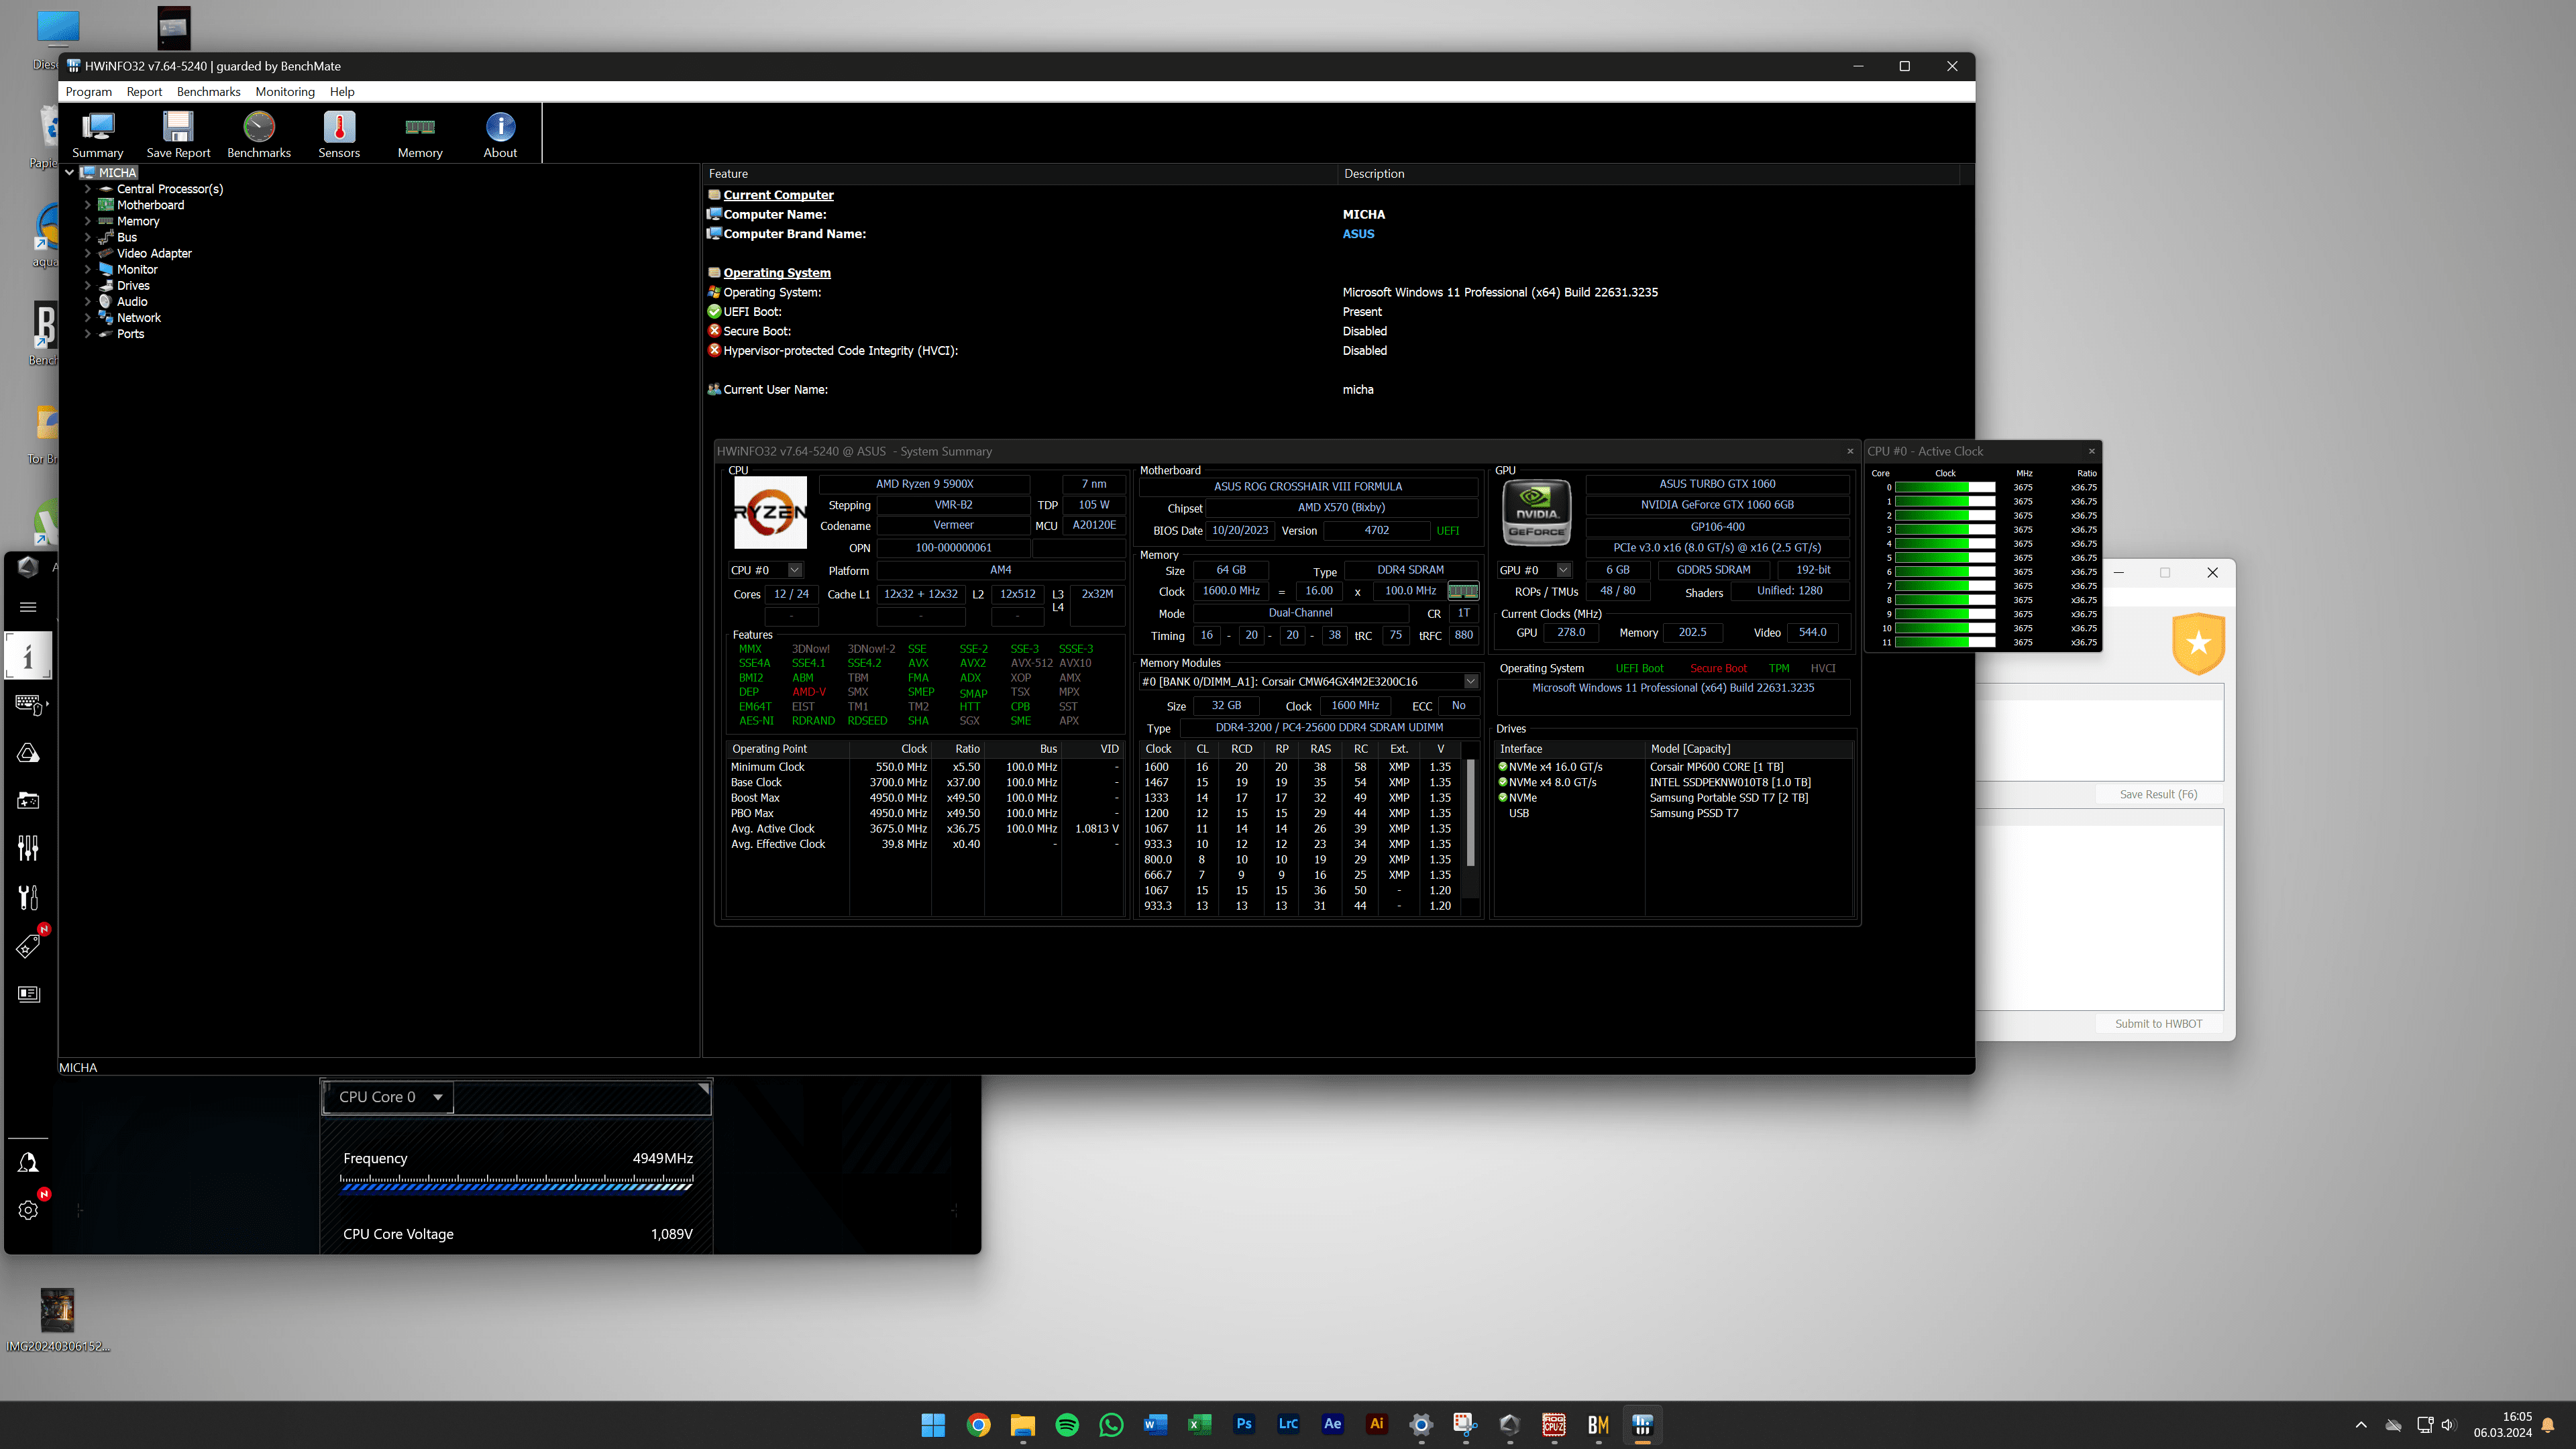Expand the Drives tree node

click(88, 286)
